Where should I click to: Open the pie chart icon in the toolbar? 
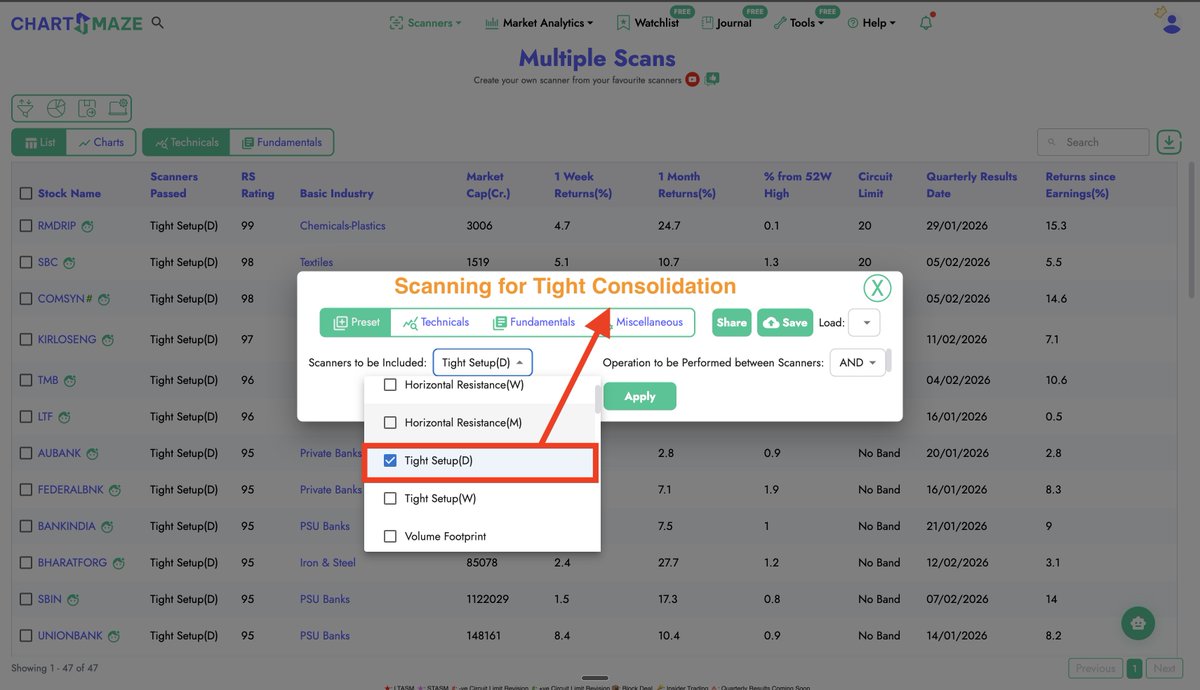click(x=56, y=108)
